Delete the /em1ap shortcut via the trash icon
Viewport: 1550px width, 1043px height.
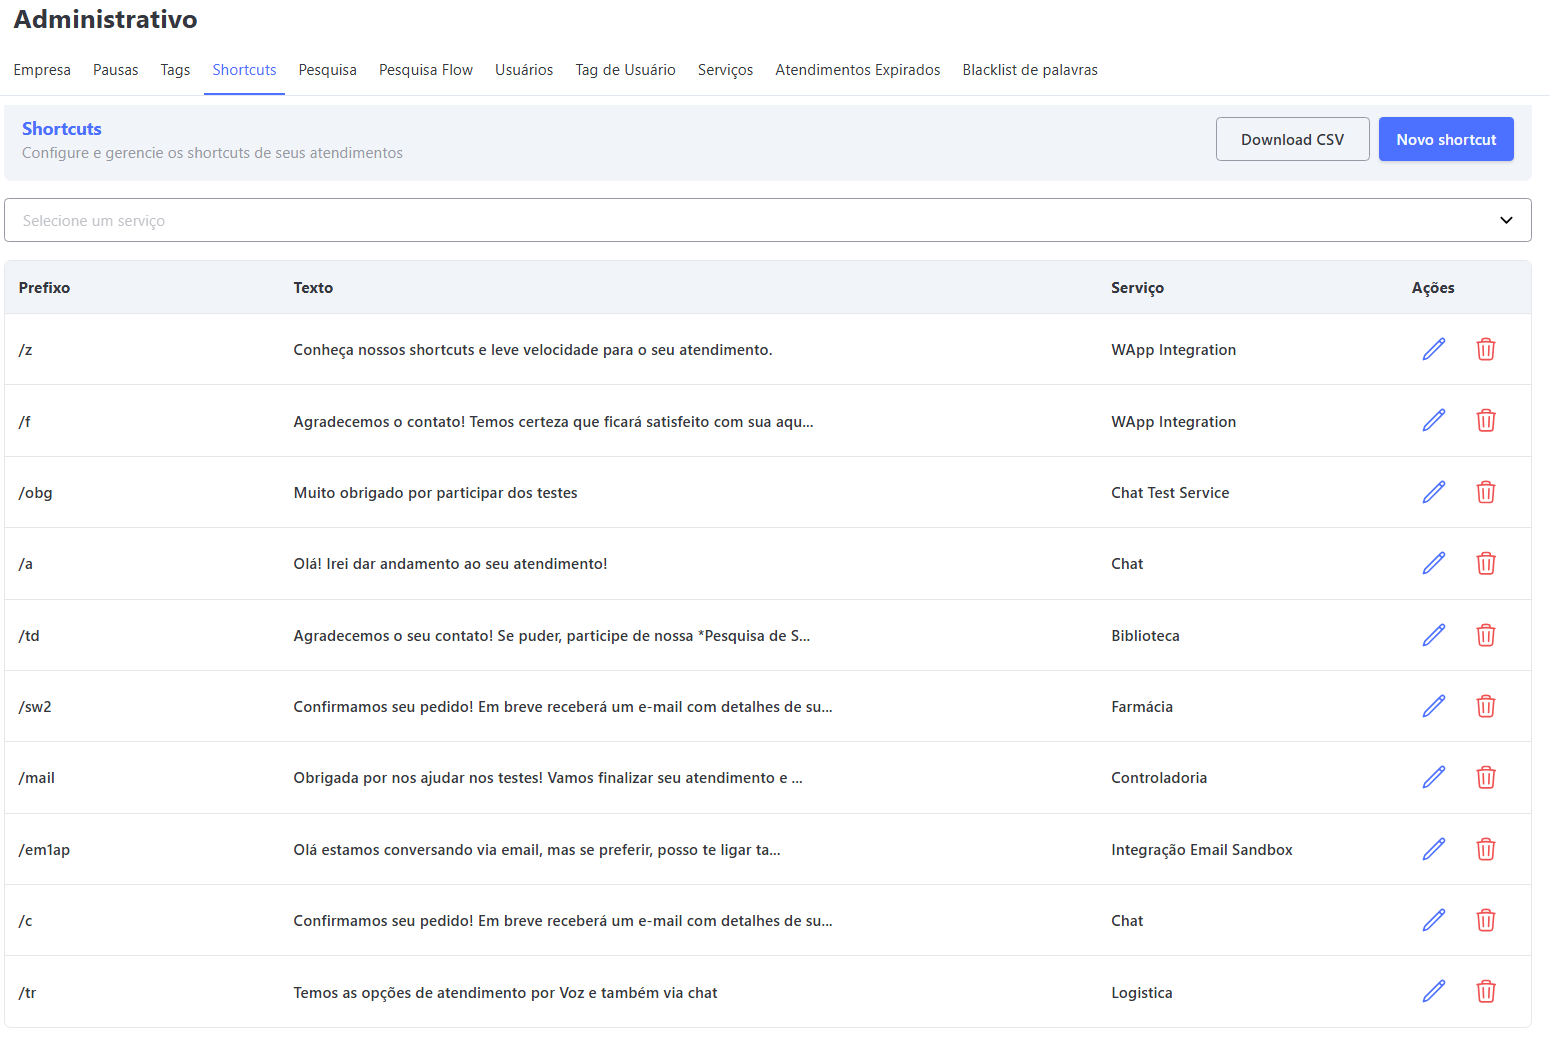(x=1486, y=849)
